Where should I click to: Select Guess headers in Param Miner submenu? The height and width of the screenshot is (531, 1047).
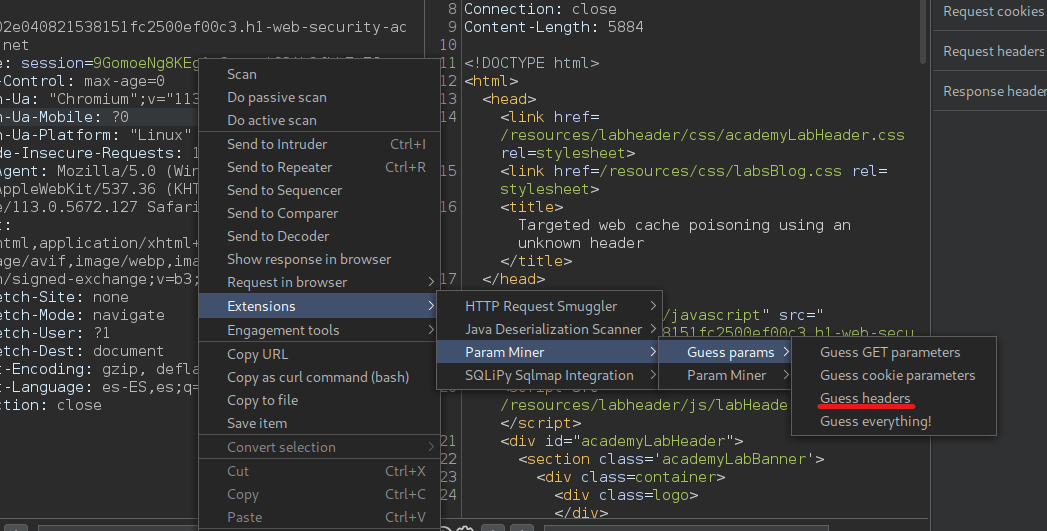pos(865,398)
